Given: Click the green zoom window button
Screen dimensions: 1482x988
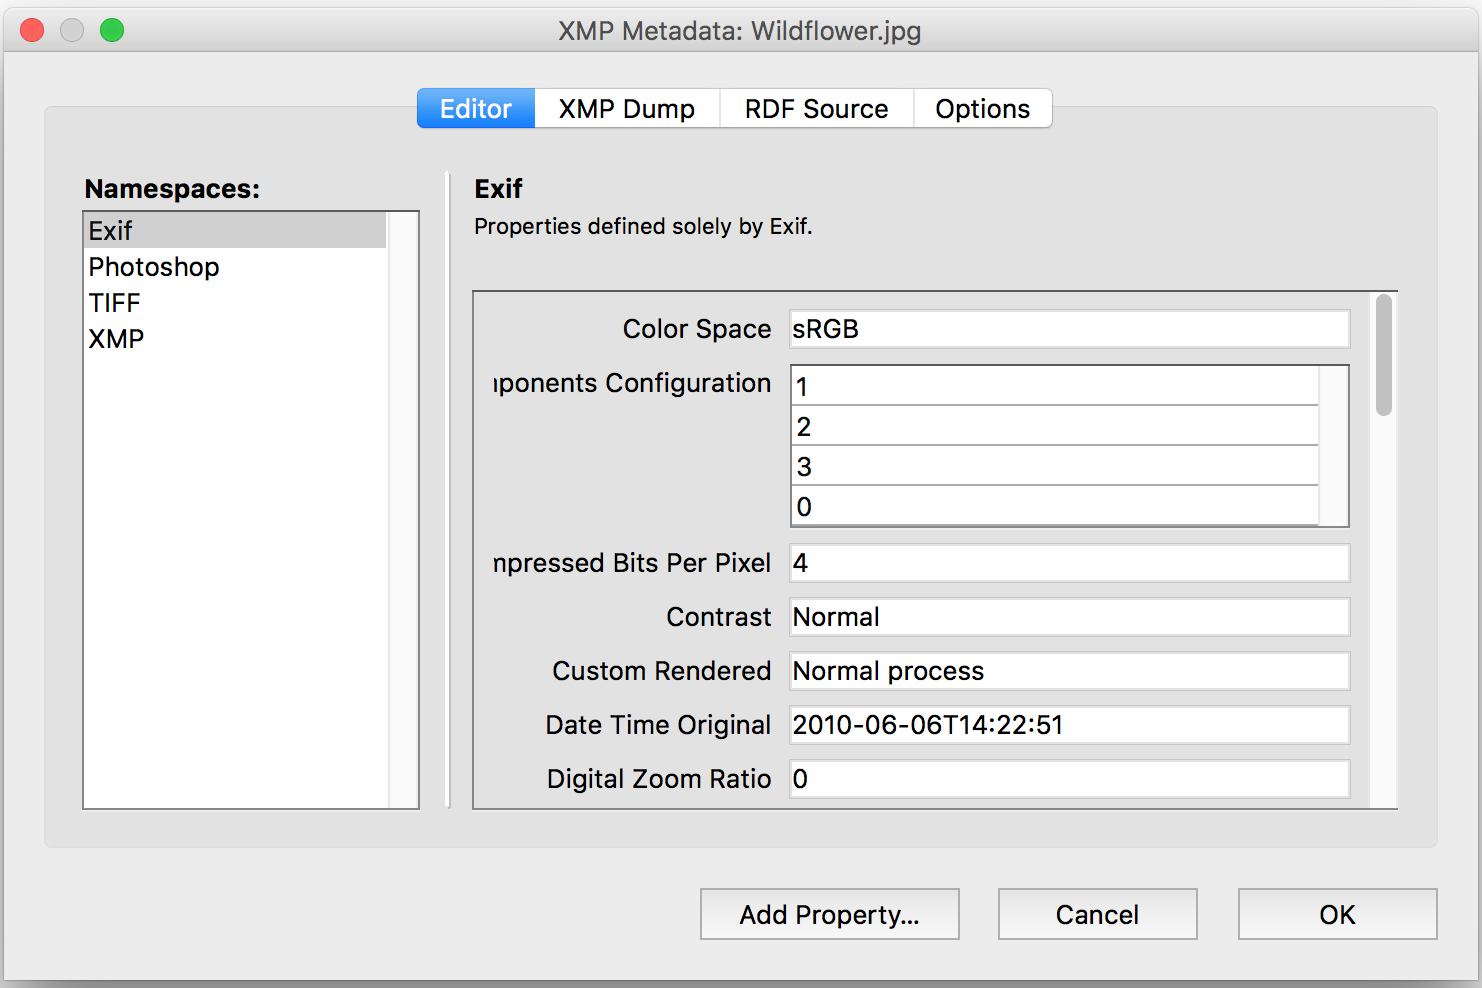Looking at the screenshot, I should (x=112, y=30).
